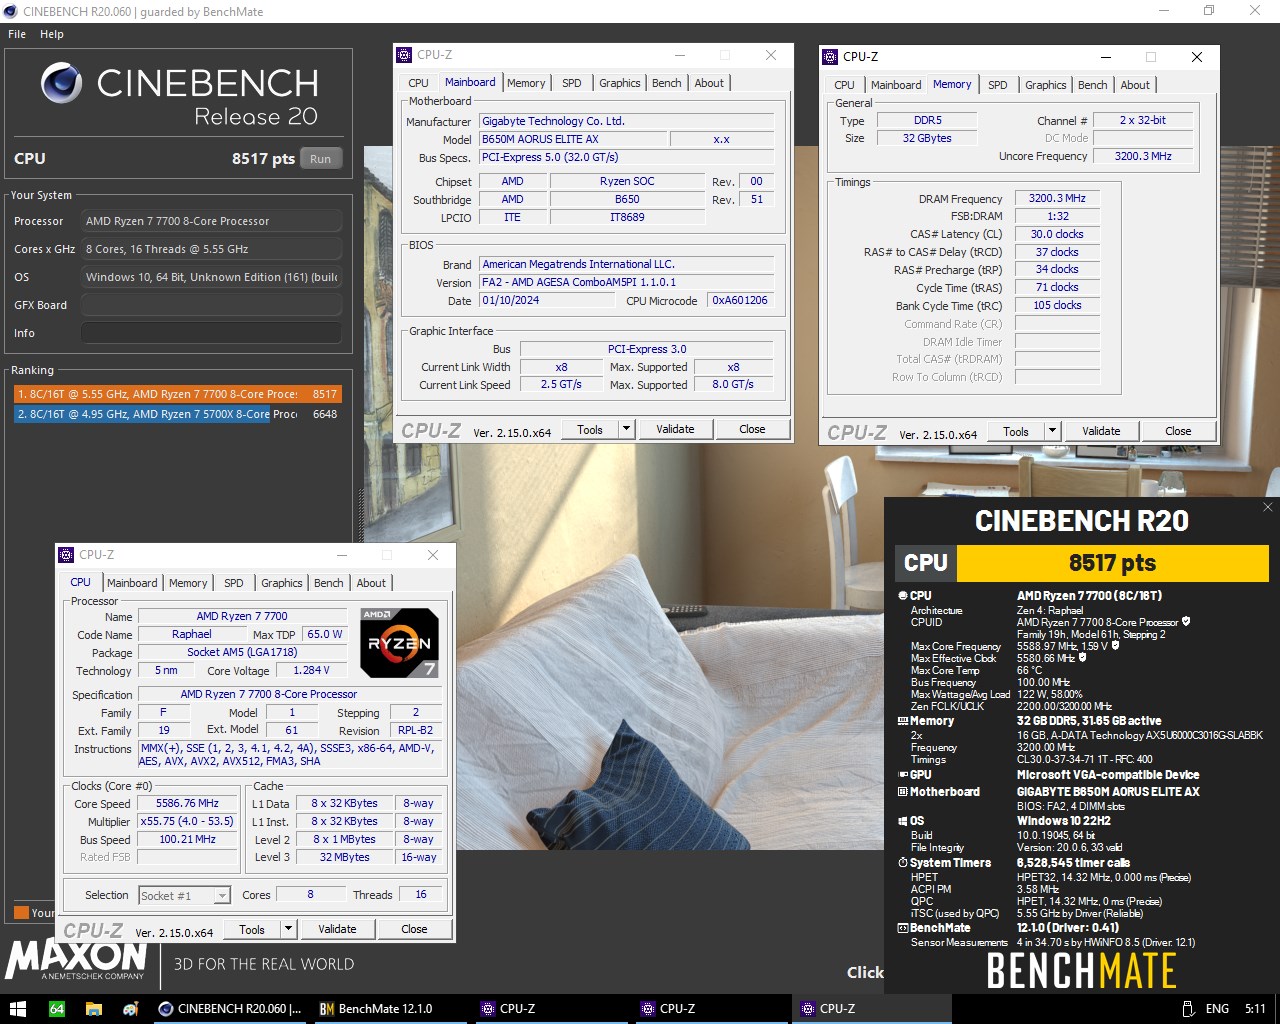Viewport: 1280px width, 1024px height.
Task: Open the Windows Start menu
Action: [x=18, y=1009]
